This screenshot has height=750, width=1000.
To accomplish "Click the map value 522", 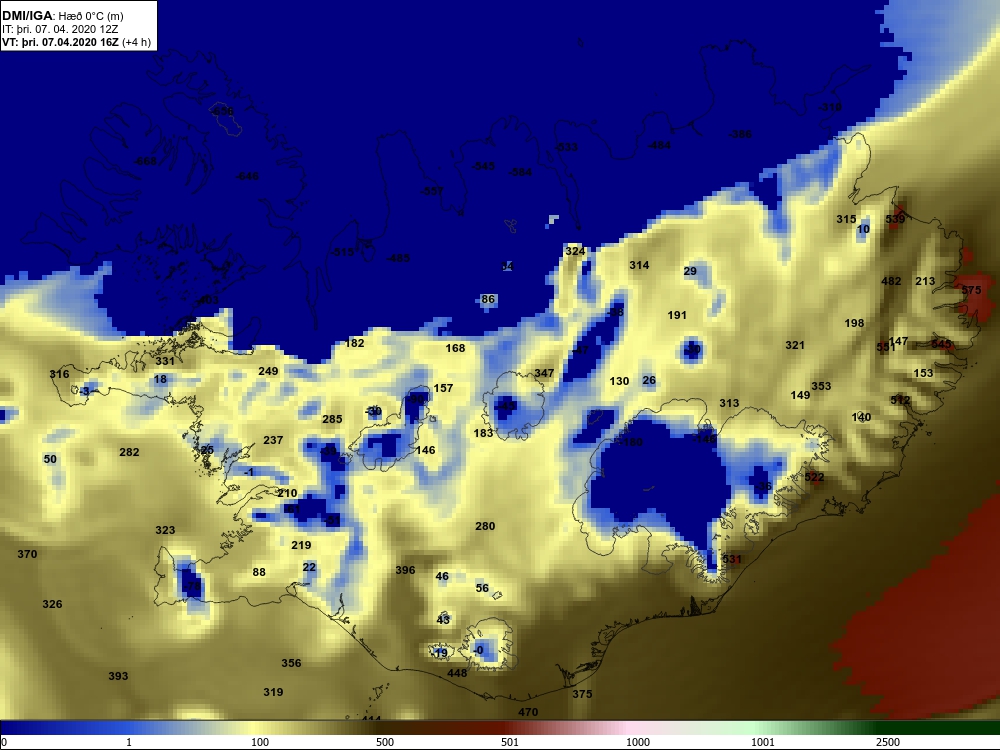I will (814, 478).
